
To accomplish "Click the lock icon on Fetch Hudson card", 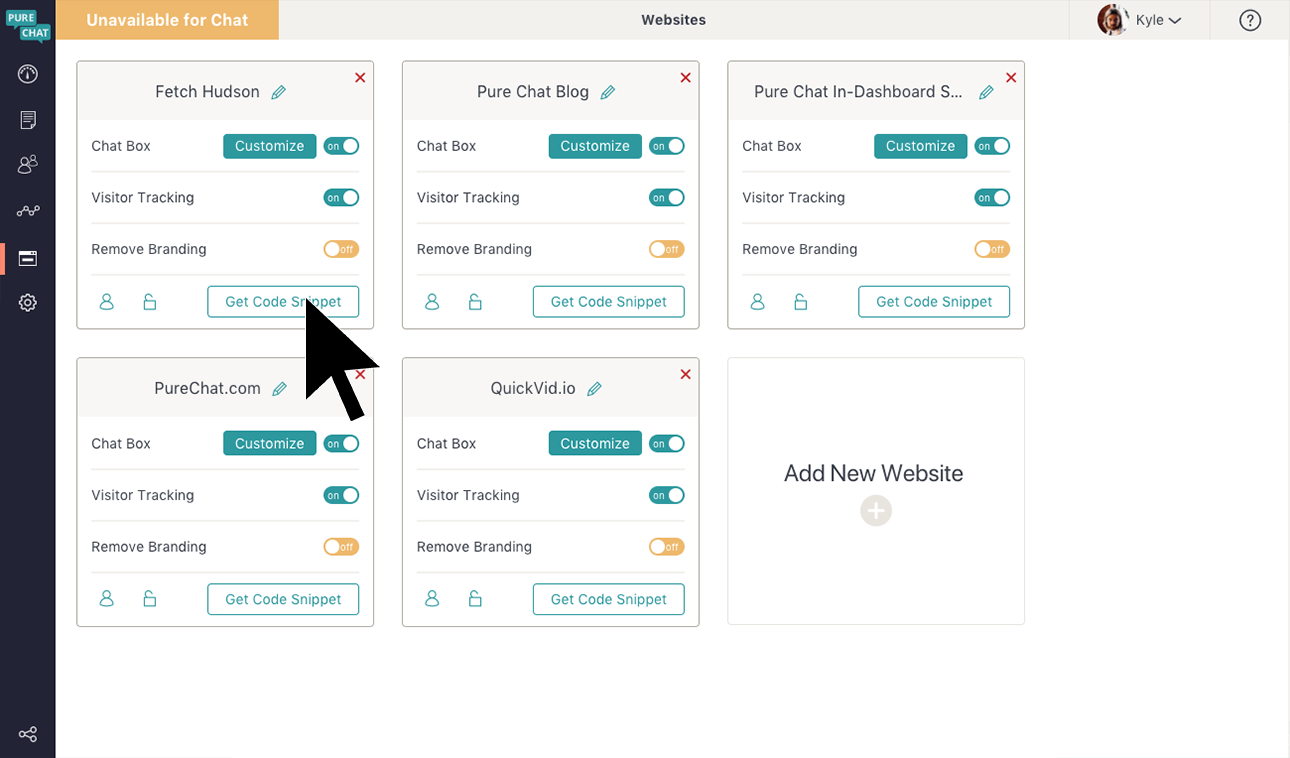I will pos(150,301).
